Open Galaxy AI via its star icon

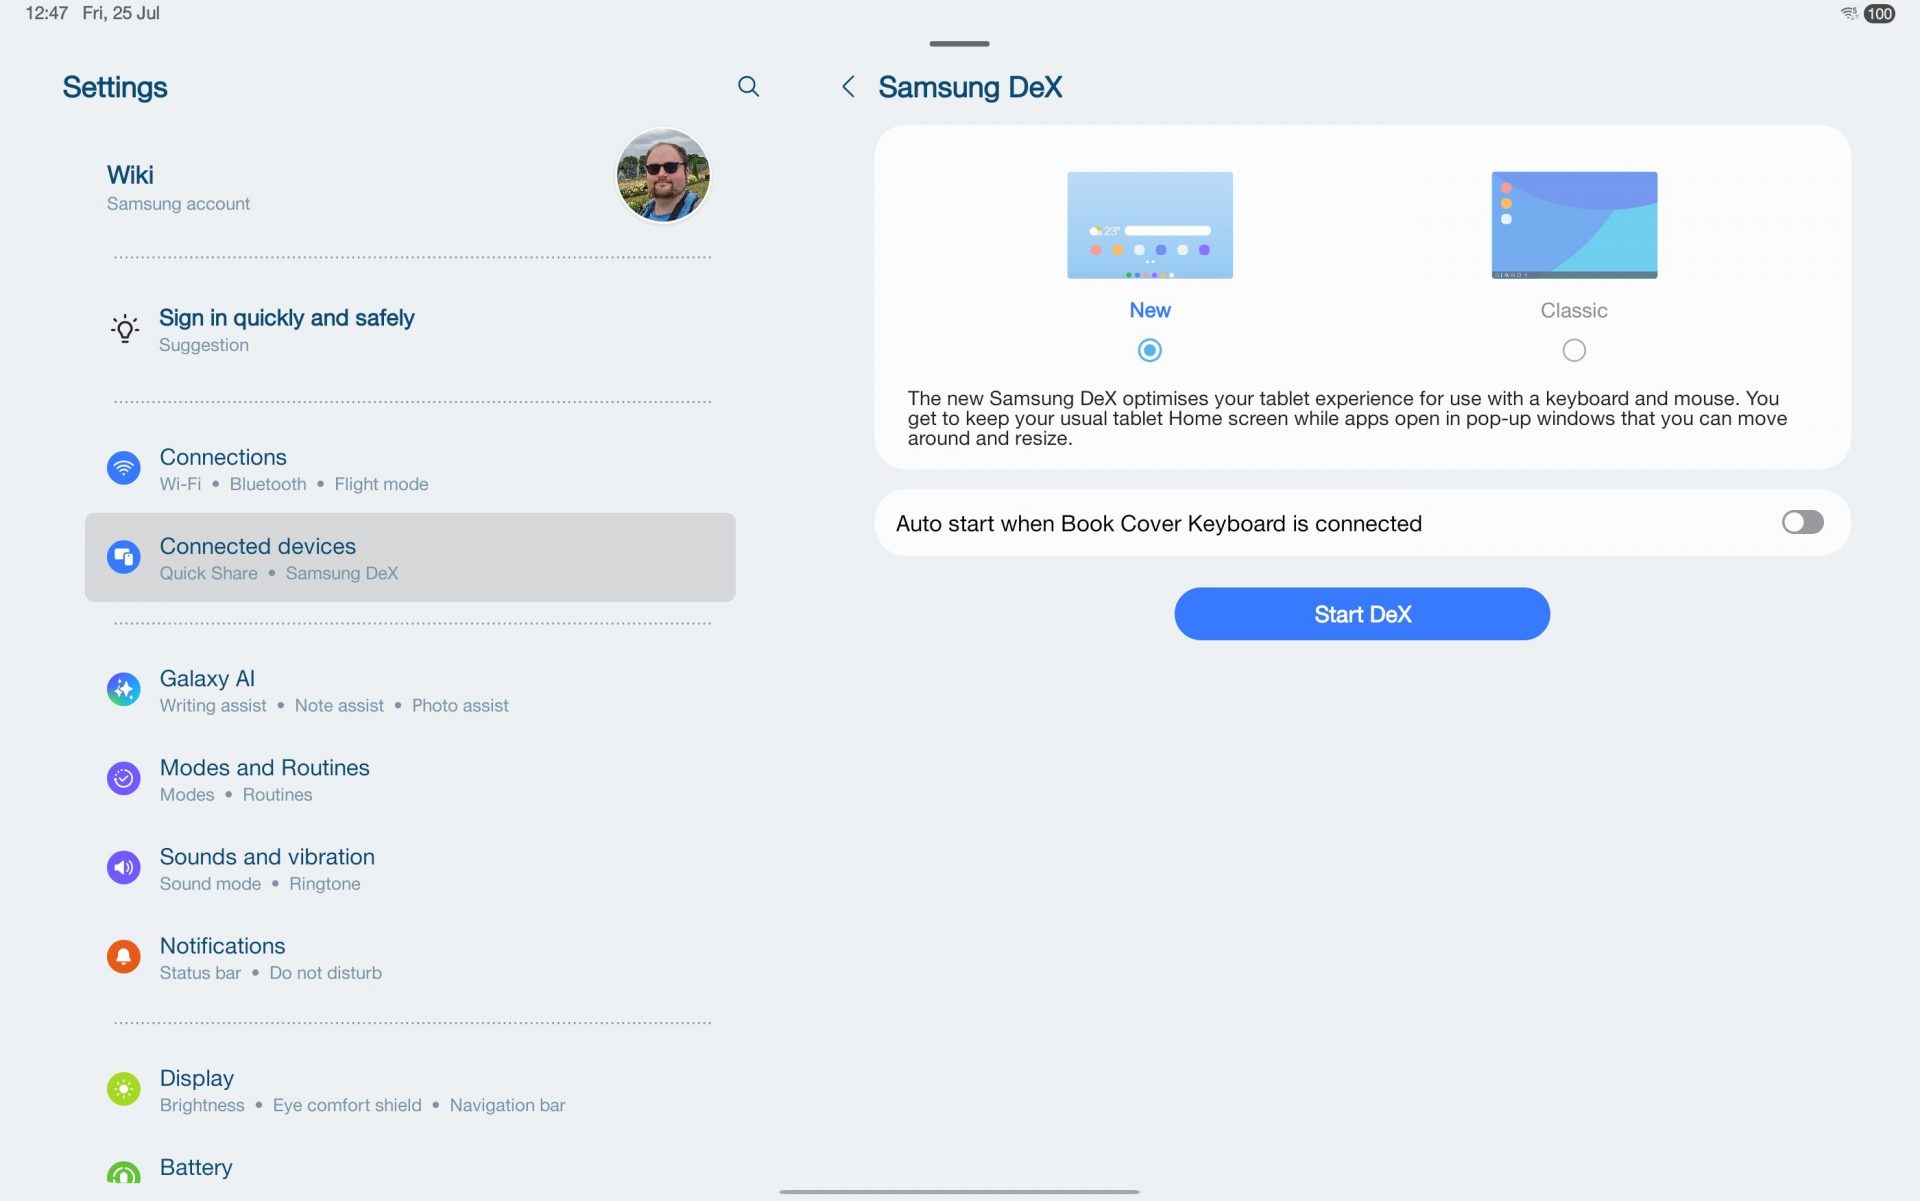click(x=123, y=688)
